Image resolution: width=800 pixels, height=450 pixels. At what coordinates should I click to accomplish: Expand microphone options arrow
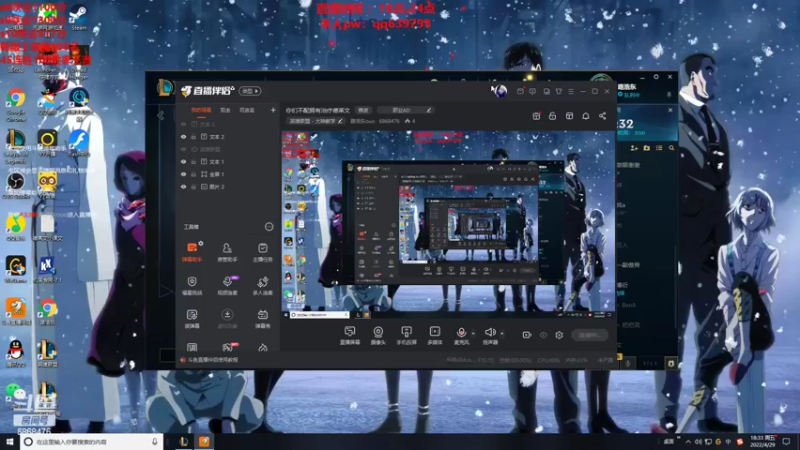(473, 334)
